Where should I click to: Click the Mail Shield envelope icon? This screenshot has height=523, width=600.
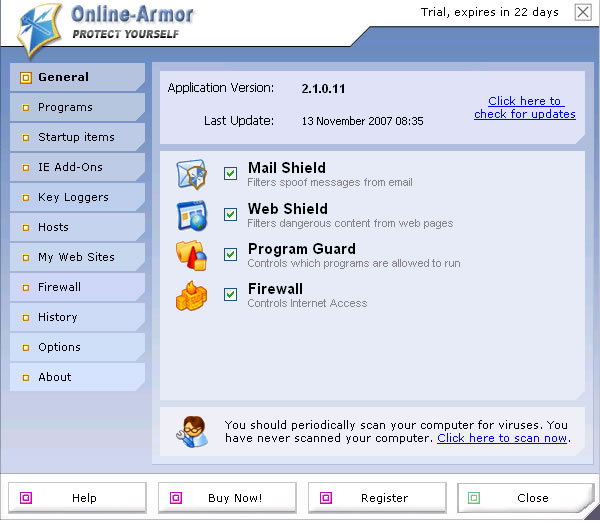[x=192, y=174]
